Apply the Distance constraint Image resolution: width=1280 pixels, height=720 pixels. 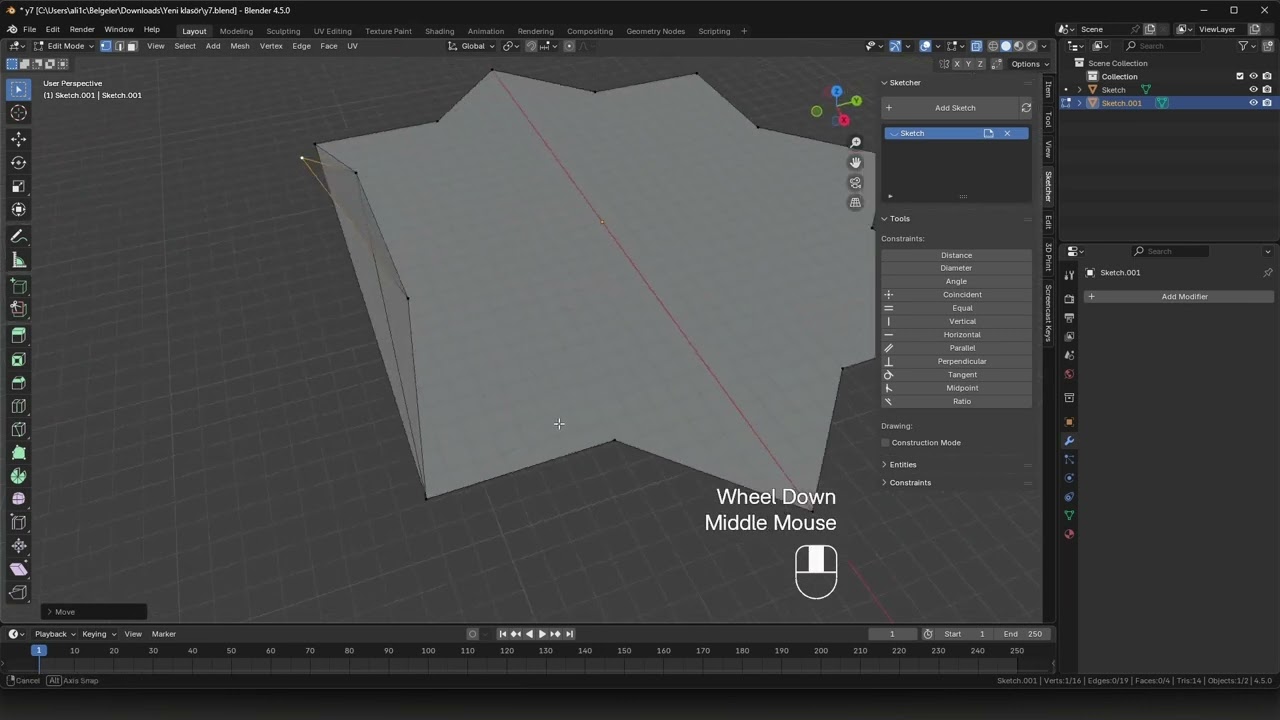(956, 255)
